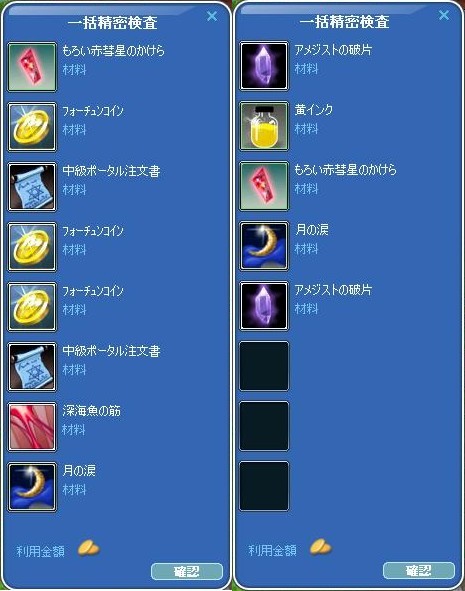Image resolution: width=465 pixels, height=591 pixels.
Task: Click the lower blue portal scroll icon
Action: (x=32, y=367)
